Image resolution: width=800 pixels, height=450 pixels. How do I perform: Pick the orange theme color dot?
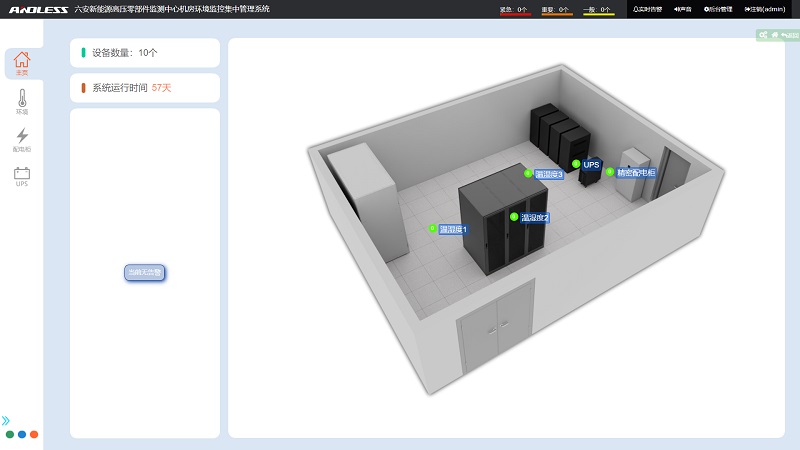click(34, 435)
